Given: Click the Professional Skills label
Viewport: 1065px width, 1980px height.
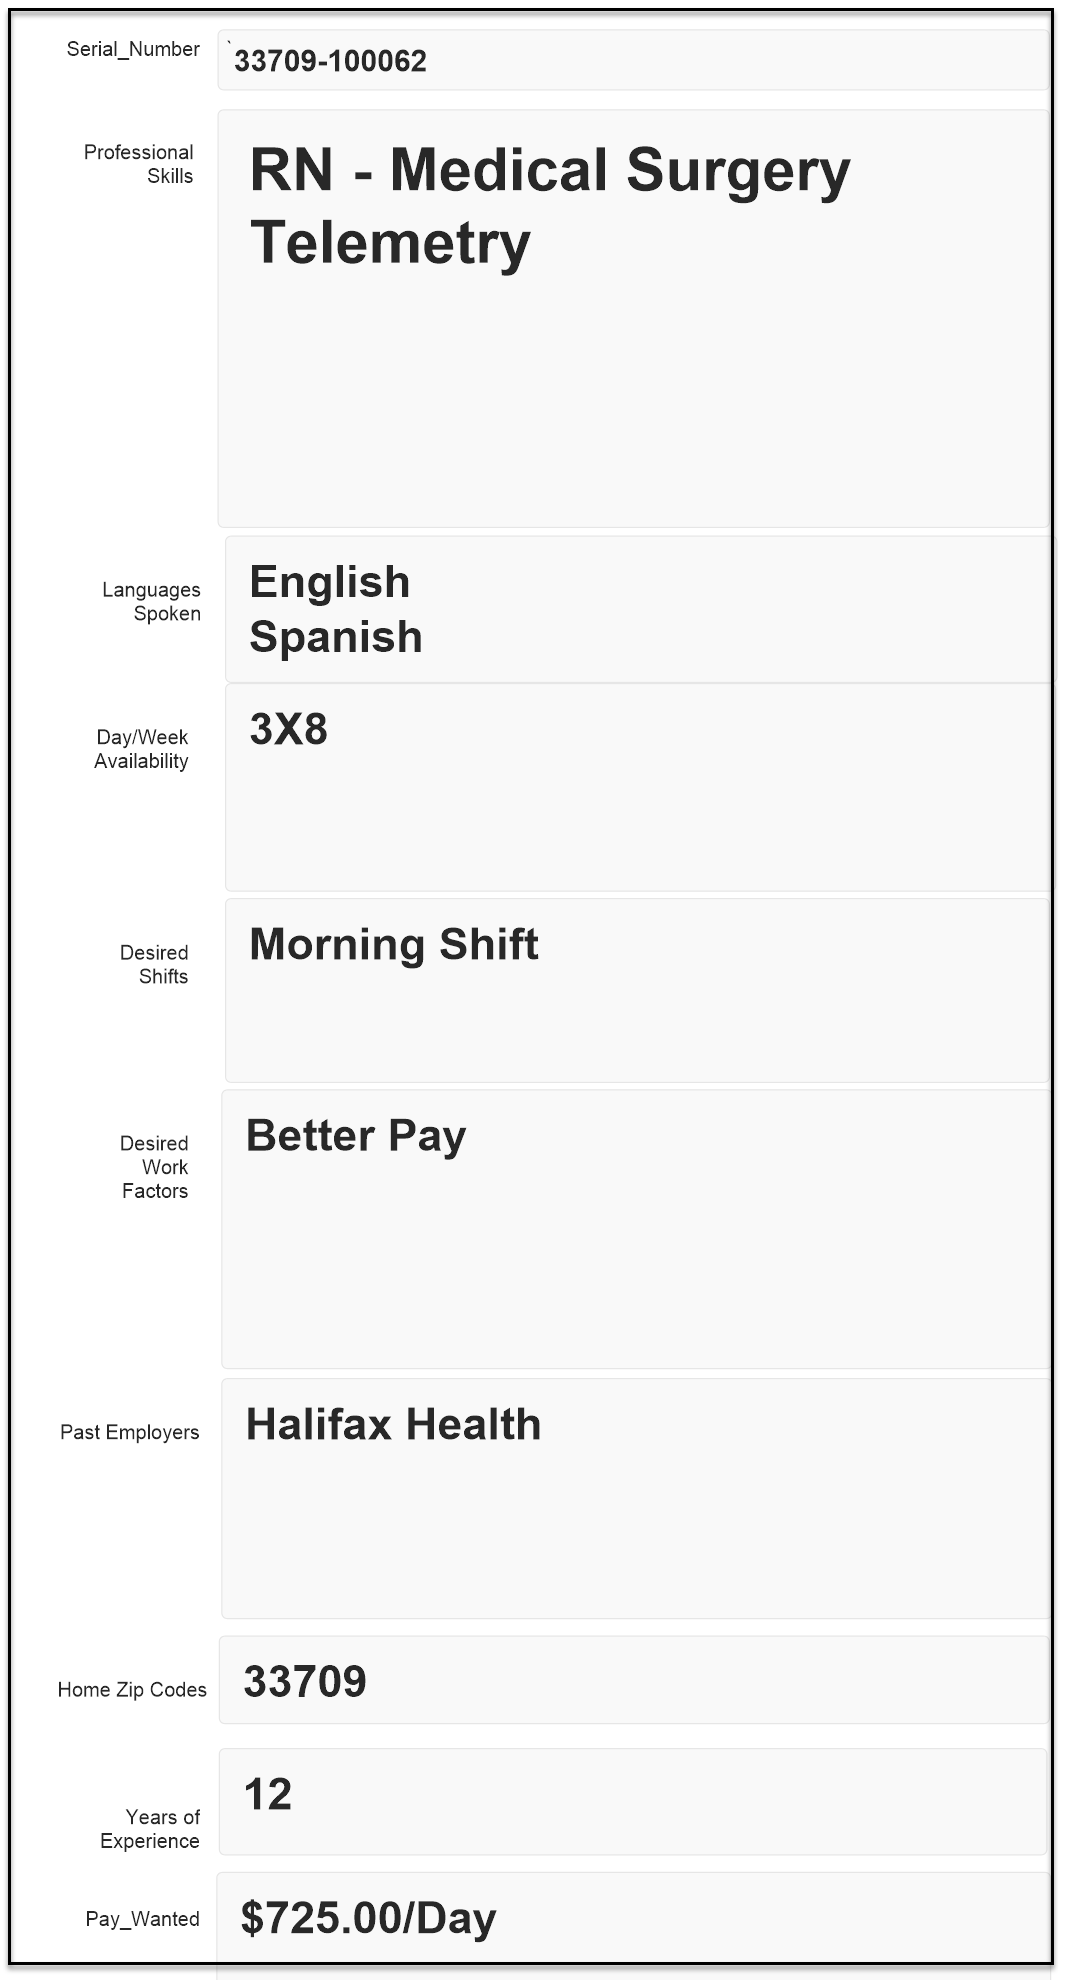Looking at the screenshot, I should (139, 164).
